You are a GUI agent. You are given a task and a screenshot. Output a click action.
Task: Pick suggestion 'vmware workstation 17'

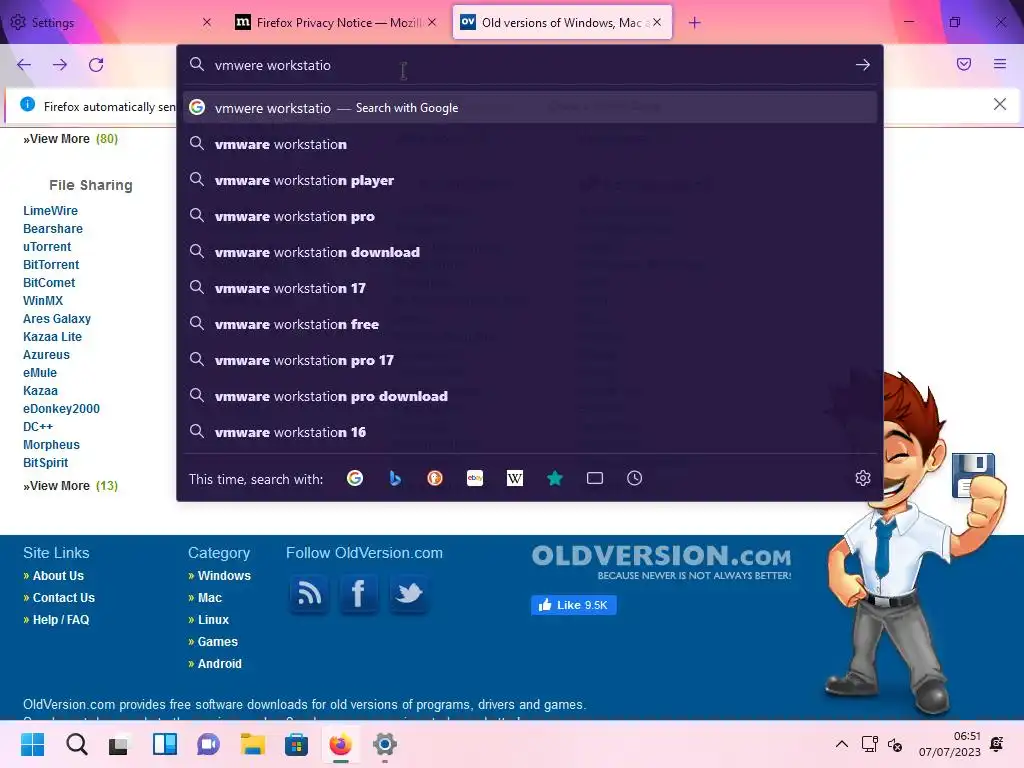click(x=530, y=288)
